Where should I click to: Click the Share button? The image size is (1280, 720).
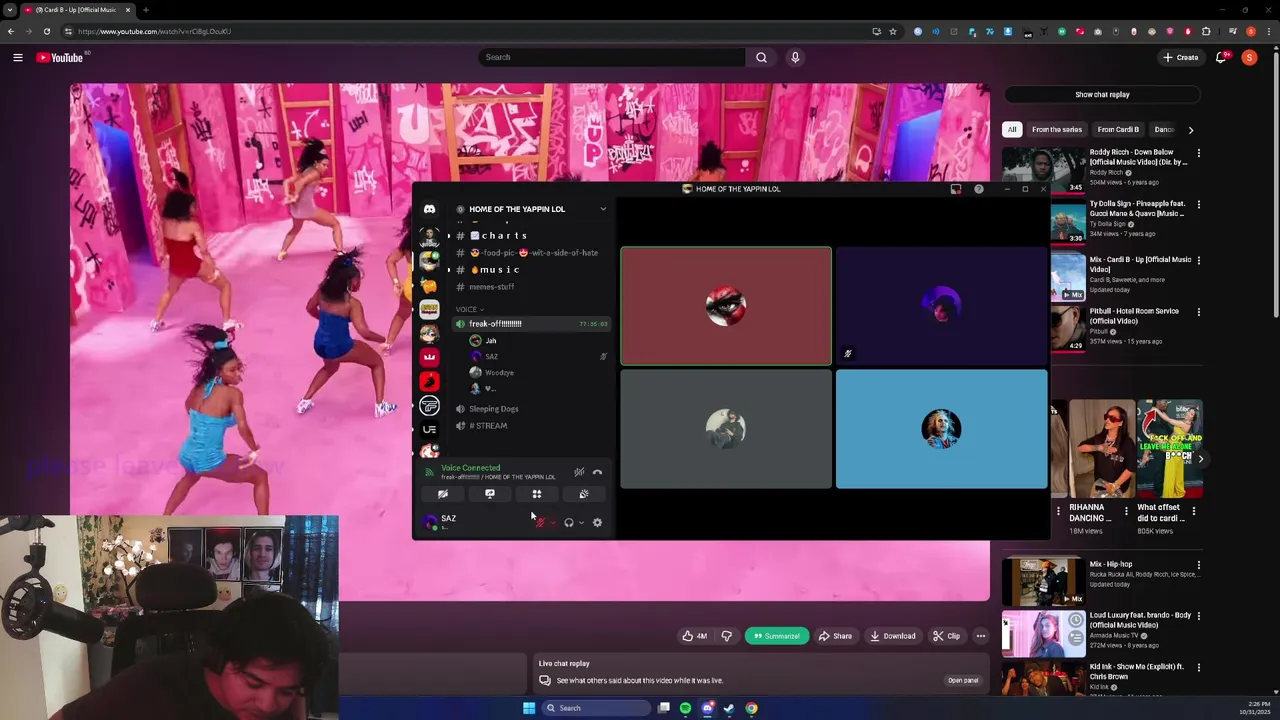[x=835, y=636]
